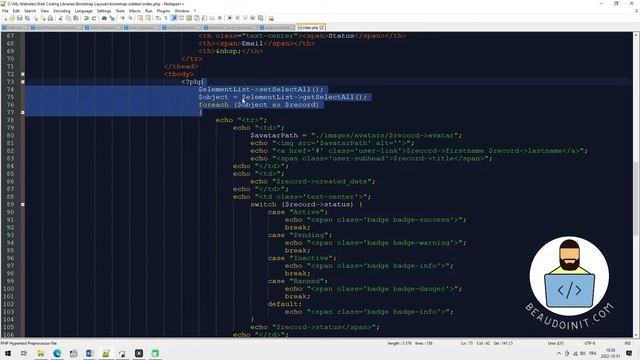The width and height of the screenshot is (640, 360).
Task: Open the File menu
Action: [x=5, y=11]
